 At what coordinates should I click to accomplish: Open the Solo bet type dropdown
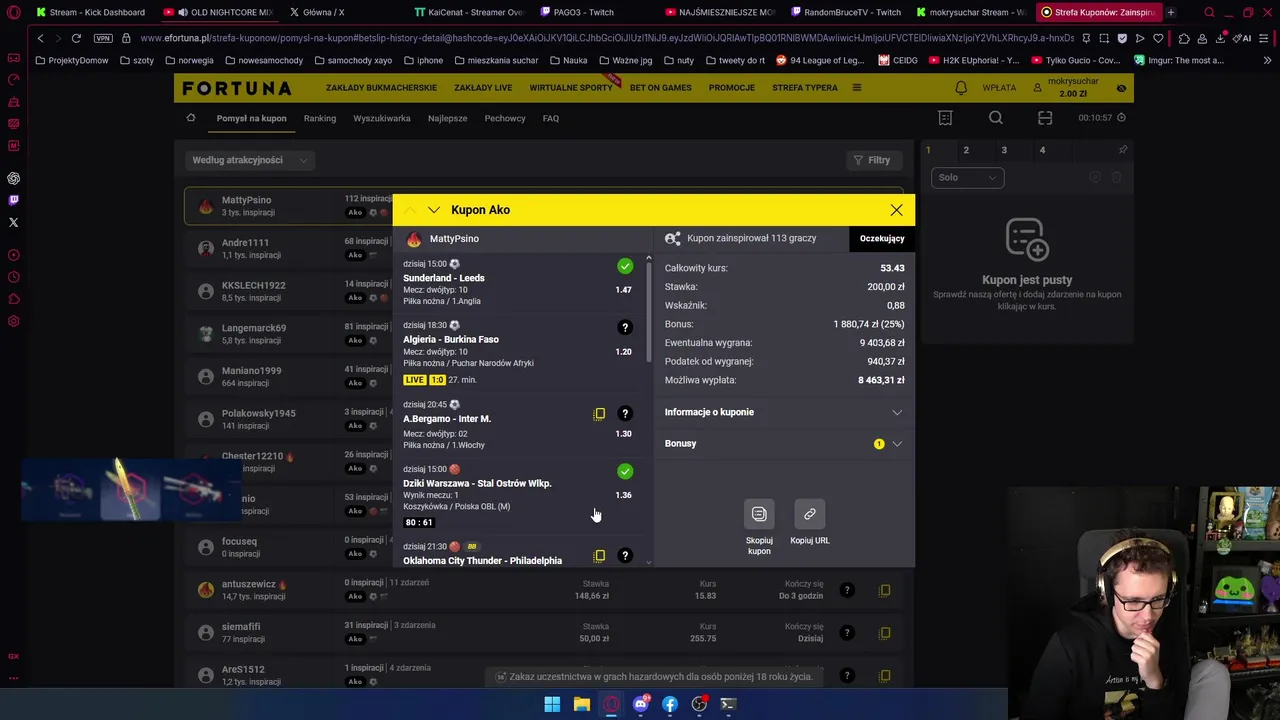coord(967,178)
